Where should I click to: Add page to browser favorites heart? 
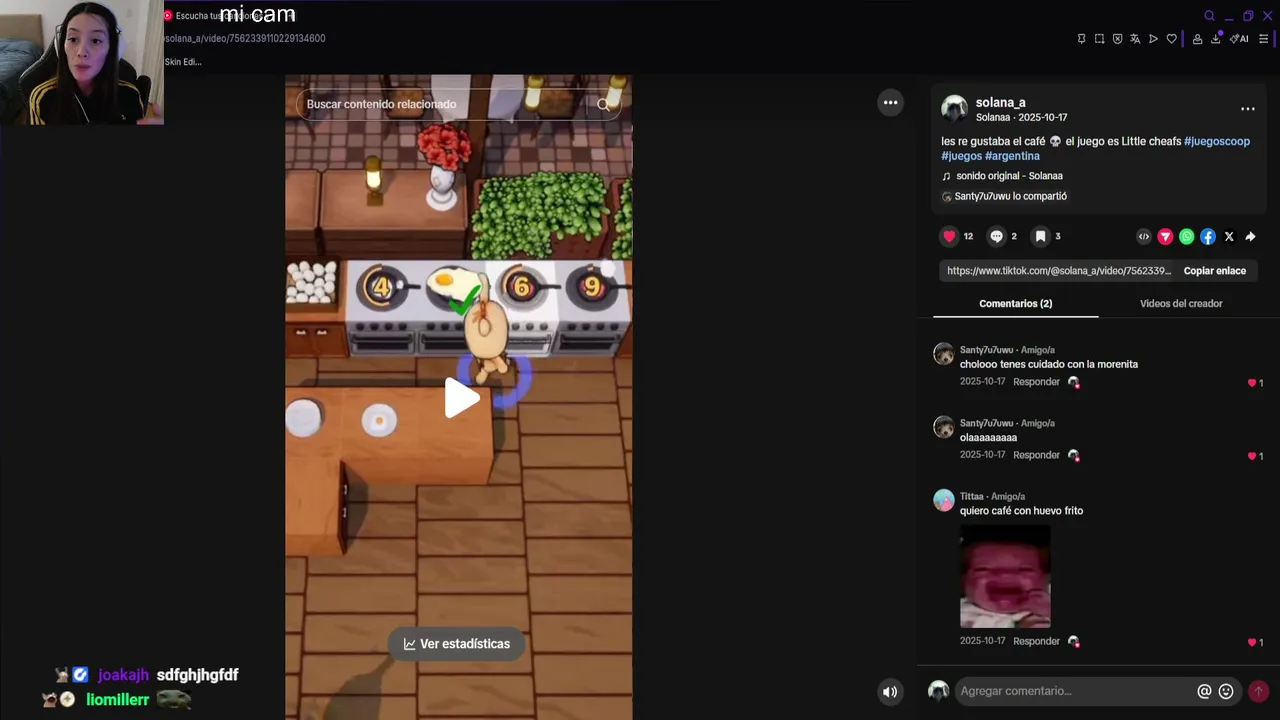coord(1171,39)
